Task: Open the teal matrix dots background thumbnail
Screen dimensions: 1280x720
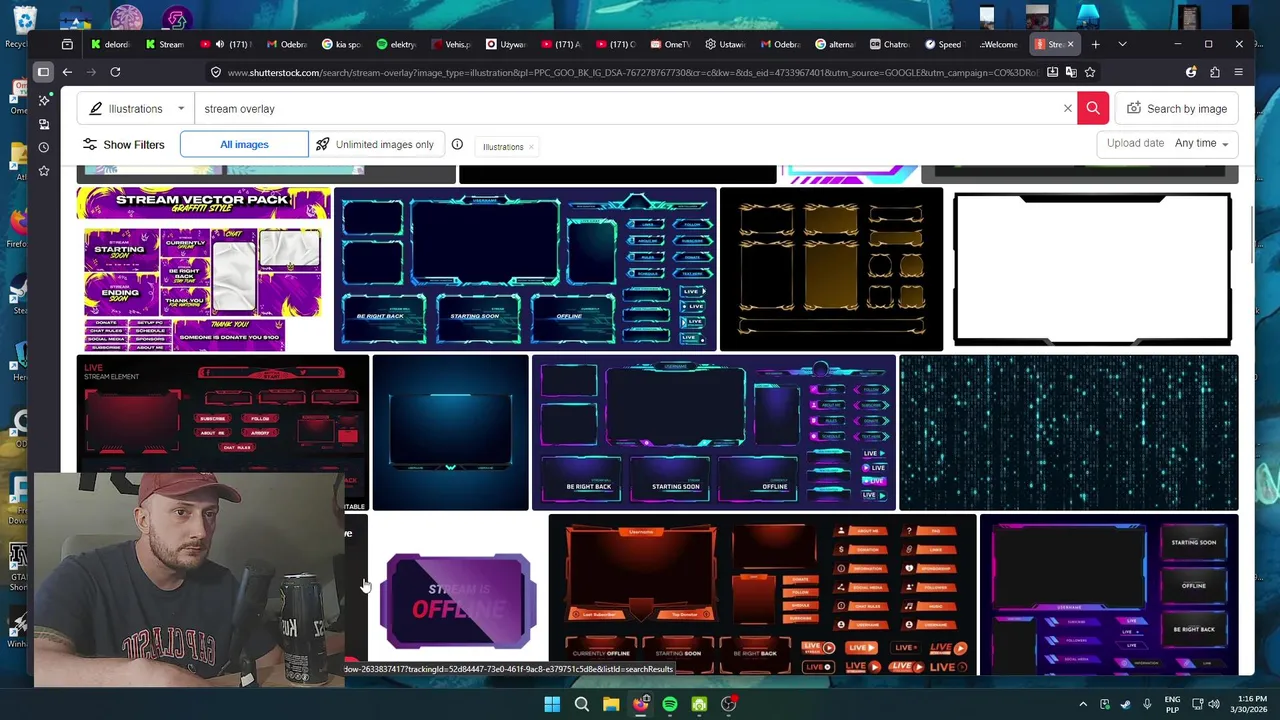Action: point(1068,432)
